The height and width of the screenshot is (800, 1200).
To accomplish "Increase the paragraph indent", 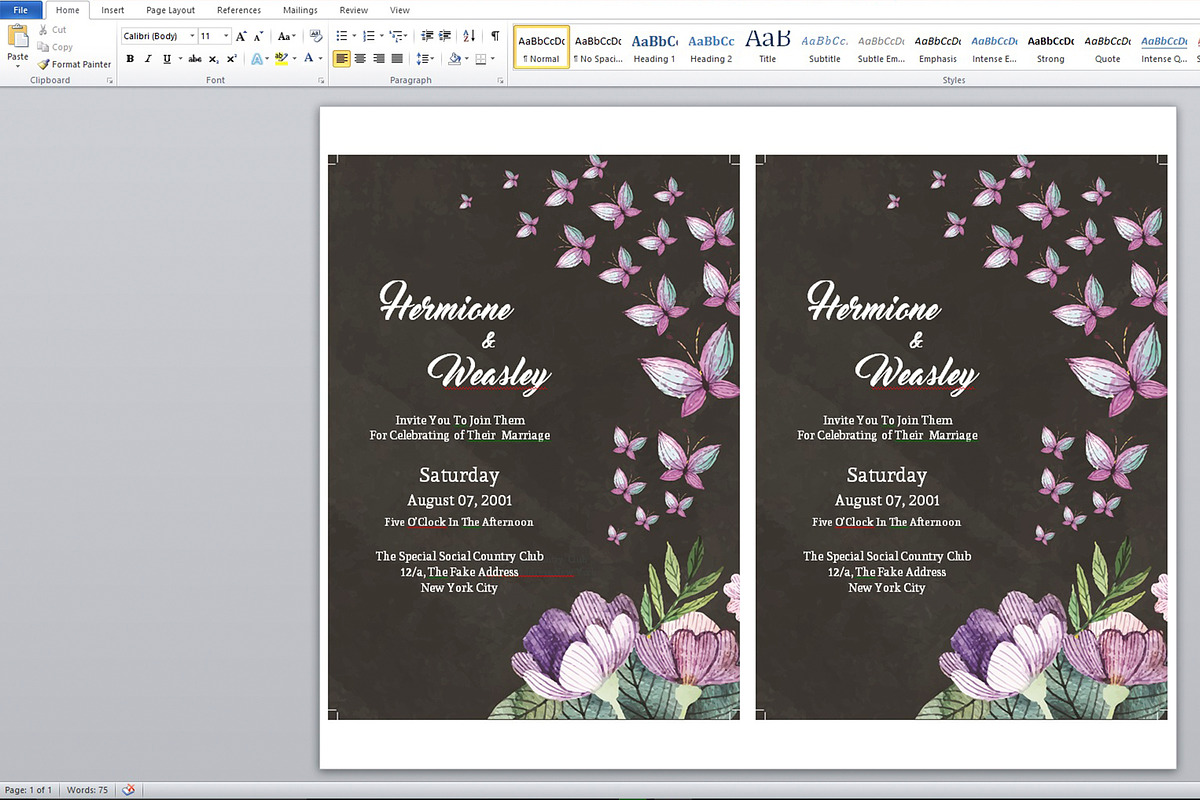I will pos(445,36).
